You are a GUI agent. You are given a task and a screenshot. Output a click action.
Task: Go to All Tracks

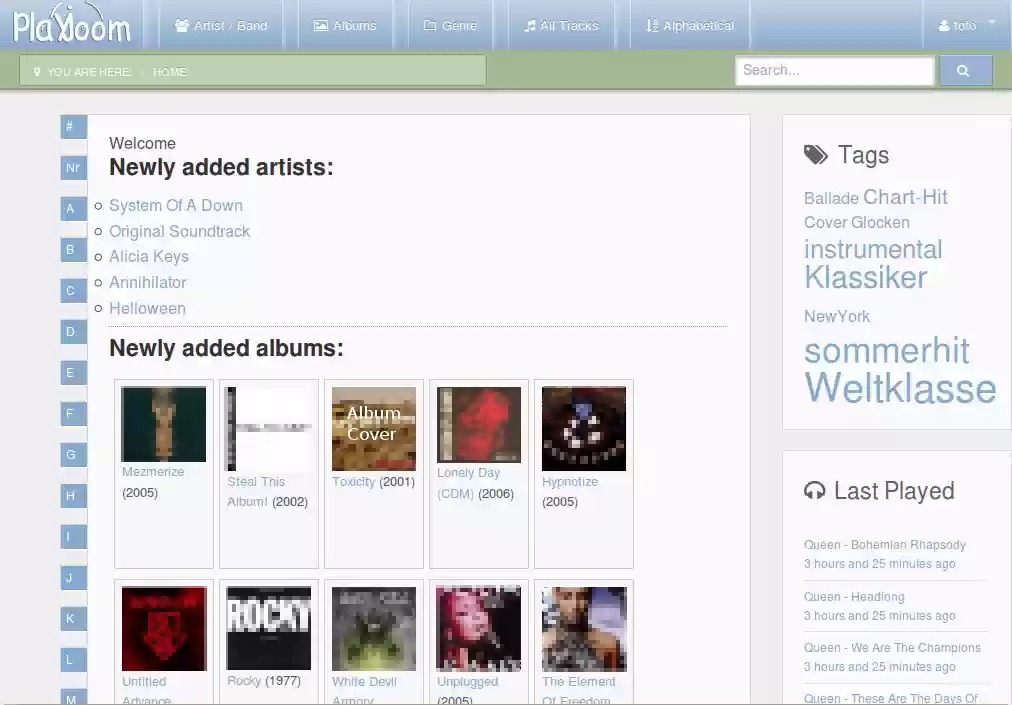point(562,26)
